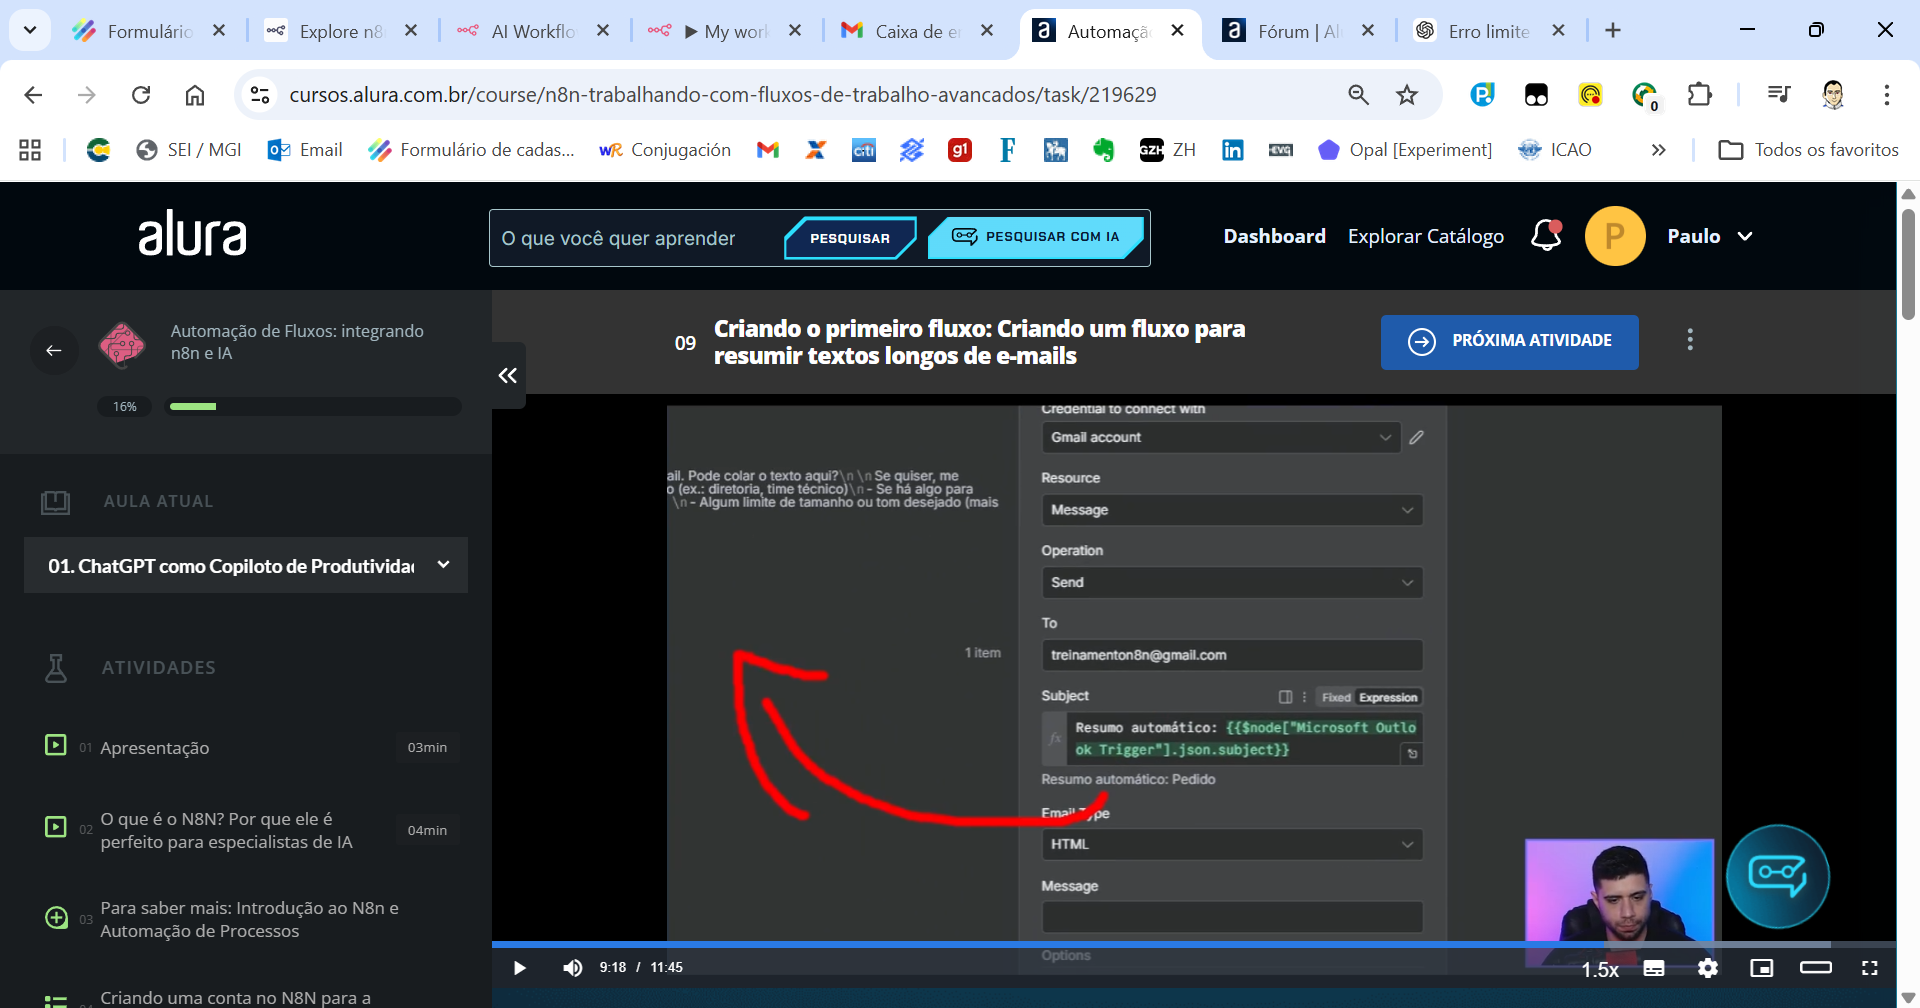This screenshot has height=1008, width=1920.
Task: Open the video subtitles captions icon
Action: [1655, 967]
